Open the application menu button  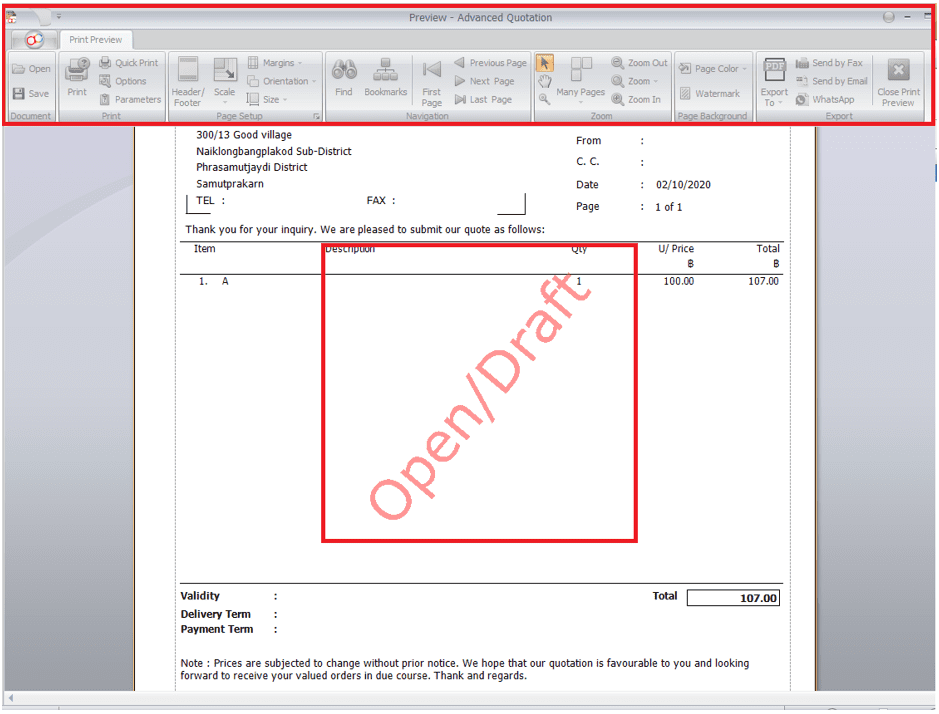click(34, 39)
